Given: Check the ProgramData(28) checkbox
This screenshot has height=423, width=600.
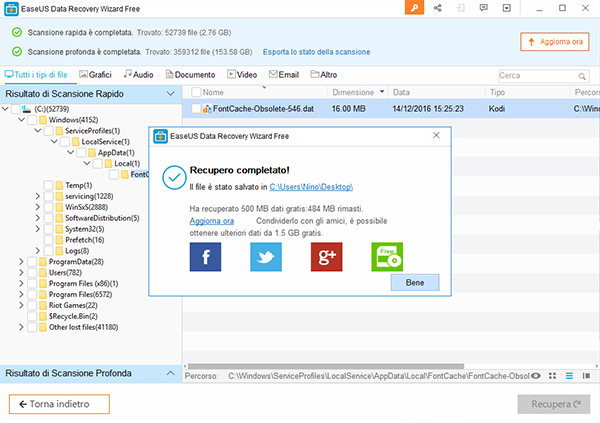Looking at the screenshot, I should coord(32,261).
